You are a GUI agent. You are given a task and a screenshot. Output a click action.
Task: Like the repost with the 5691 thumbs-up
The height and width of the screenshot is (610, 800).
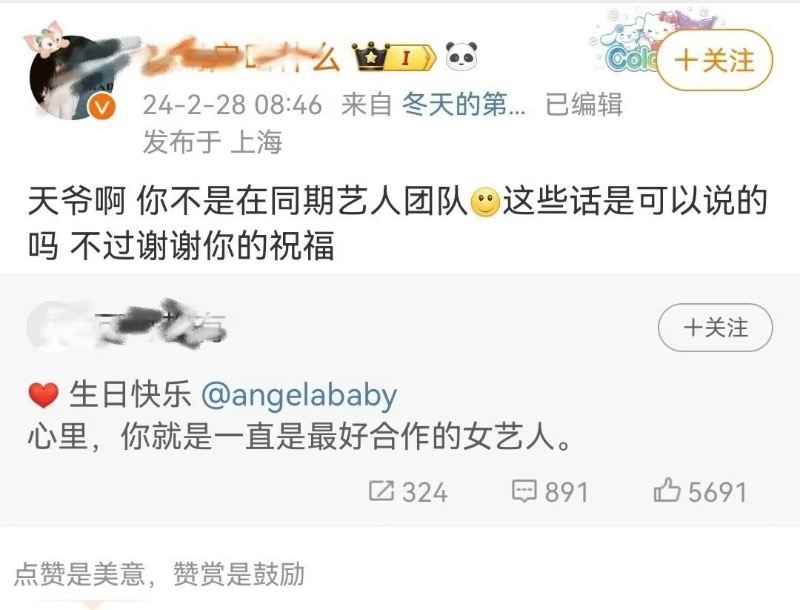click(x=700, y=492)
